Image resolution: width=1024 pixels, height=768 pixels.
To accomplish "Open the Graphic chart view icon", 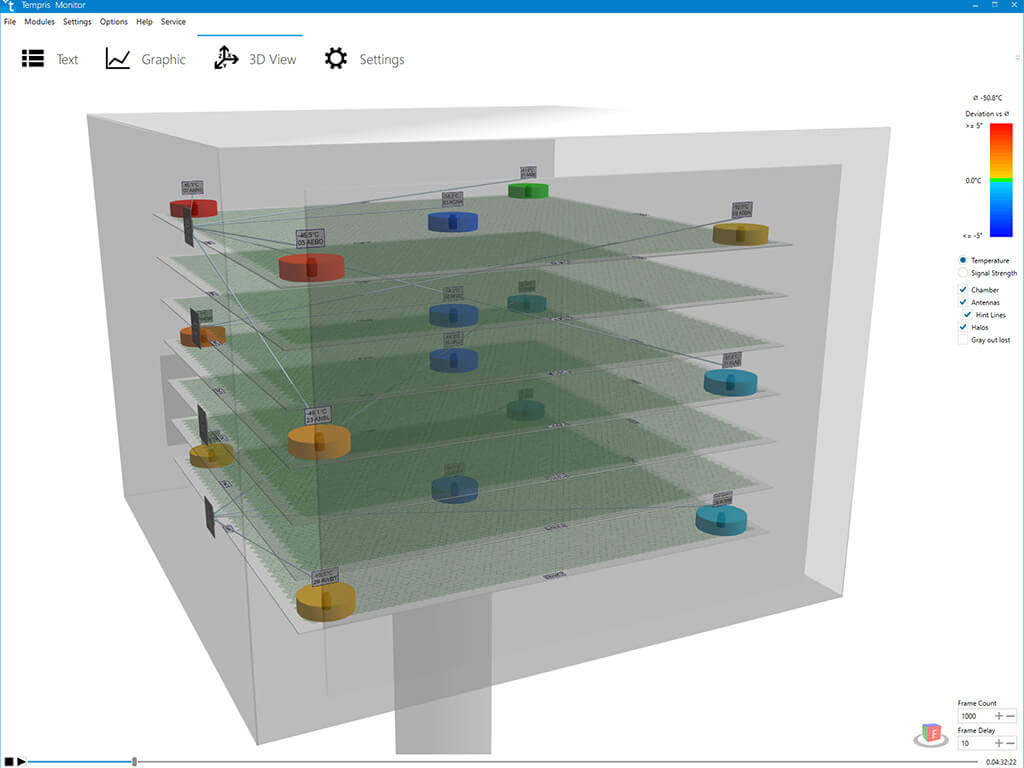I will (118, 59).
